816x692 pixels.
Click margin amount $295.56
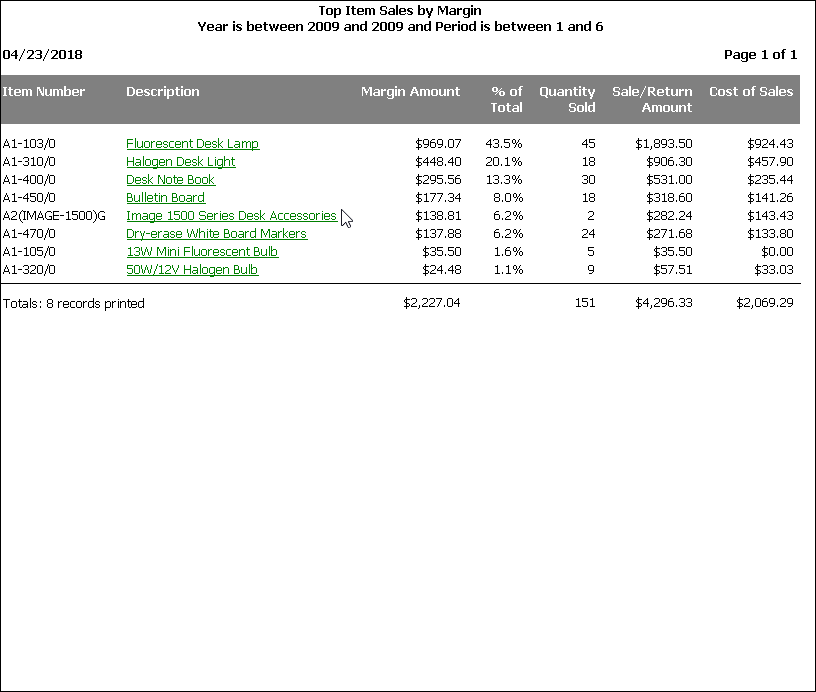click(438, 180)
